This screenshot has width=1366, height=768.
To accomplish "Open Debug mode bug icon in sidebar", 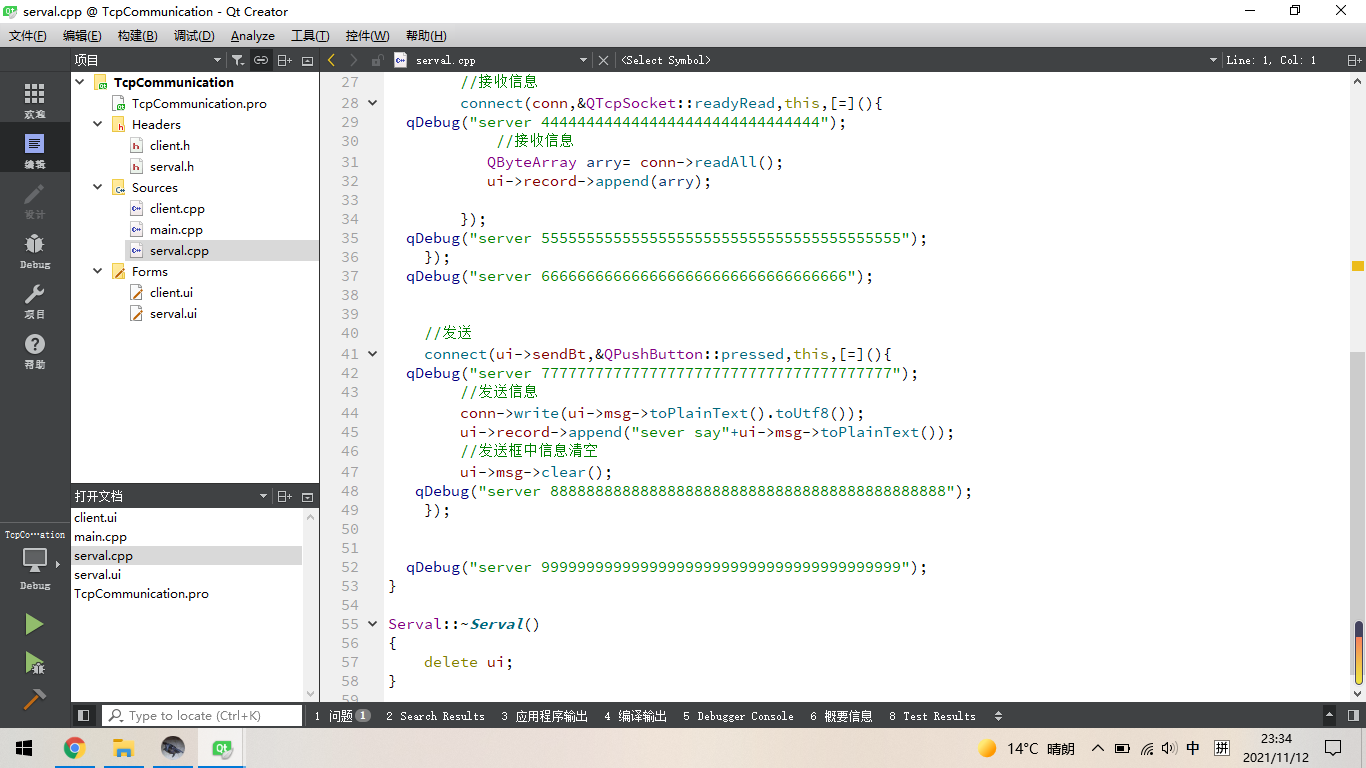I will pyautogui.click(x=34, y=250).
